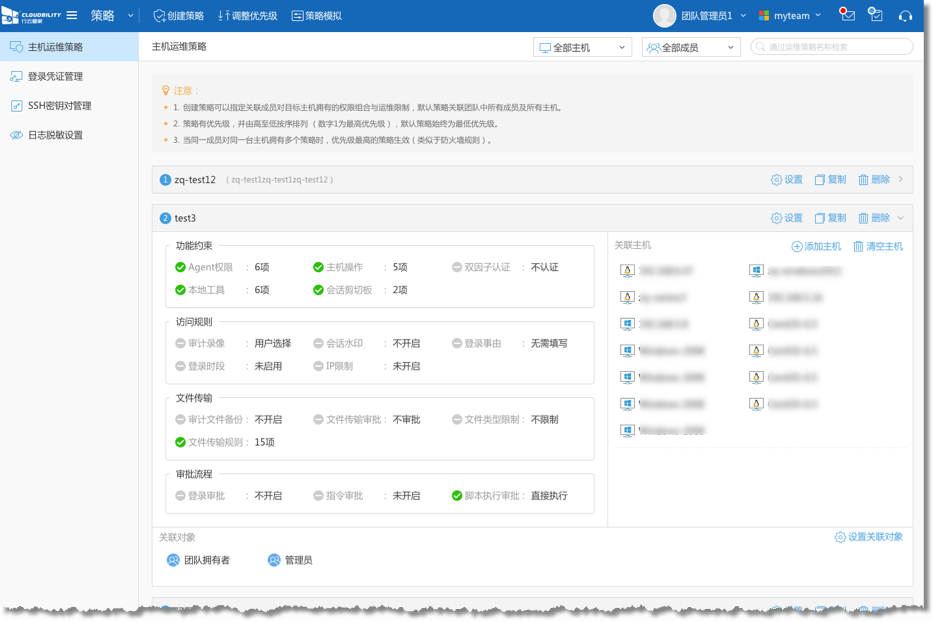This screenshot has width=933, height=622.
Task: Click the 审计录像 disabled status icon
Action: coord(180,343)
